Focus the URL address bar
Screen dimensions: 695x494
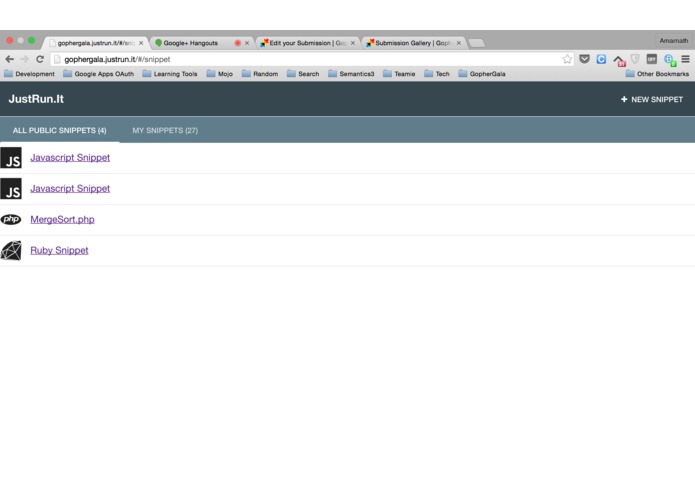tap(310, 59)
